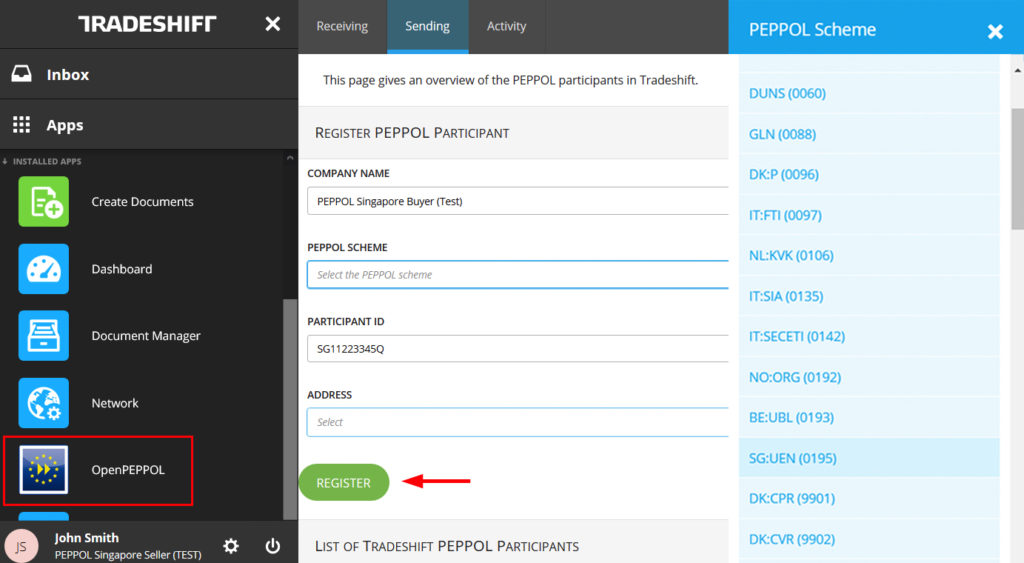Image resolution: width=1024 pixels, height=563 pixels.
Task: Click the Company Name input field
Action: coord(518,201)
